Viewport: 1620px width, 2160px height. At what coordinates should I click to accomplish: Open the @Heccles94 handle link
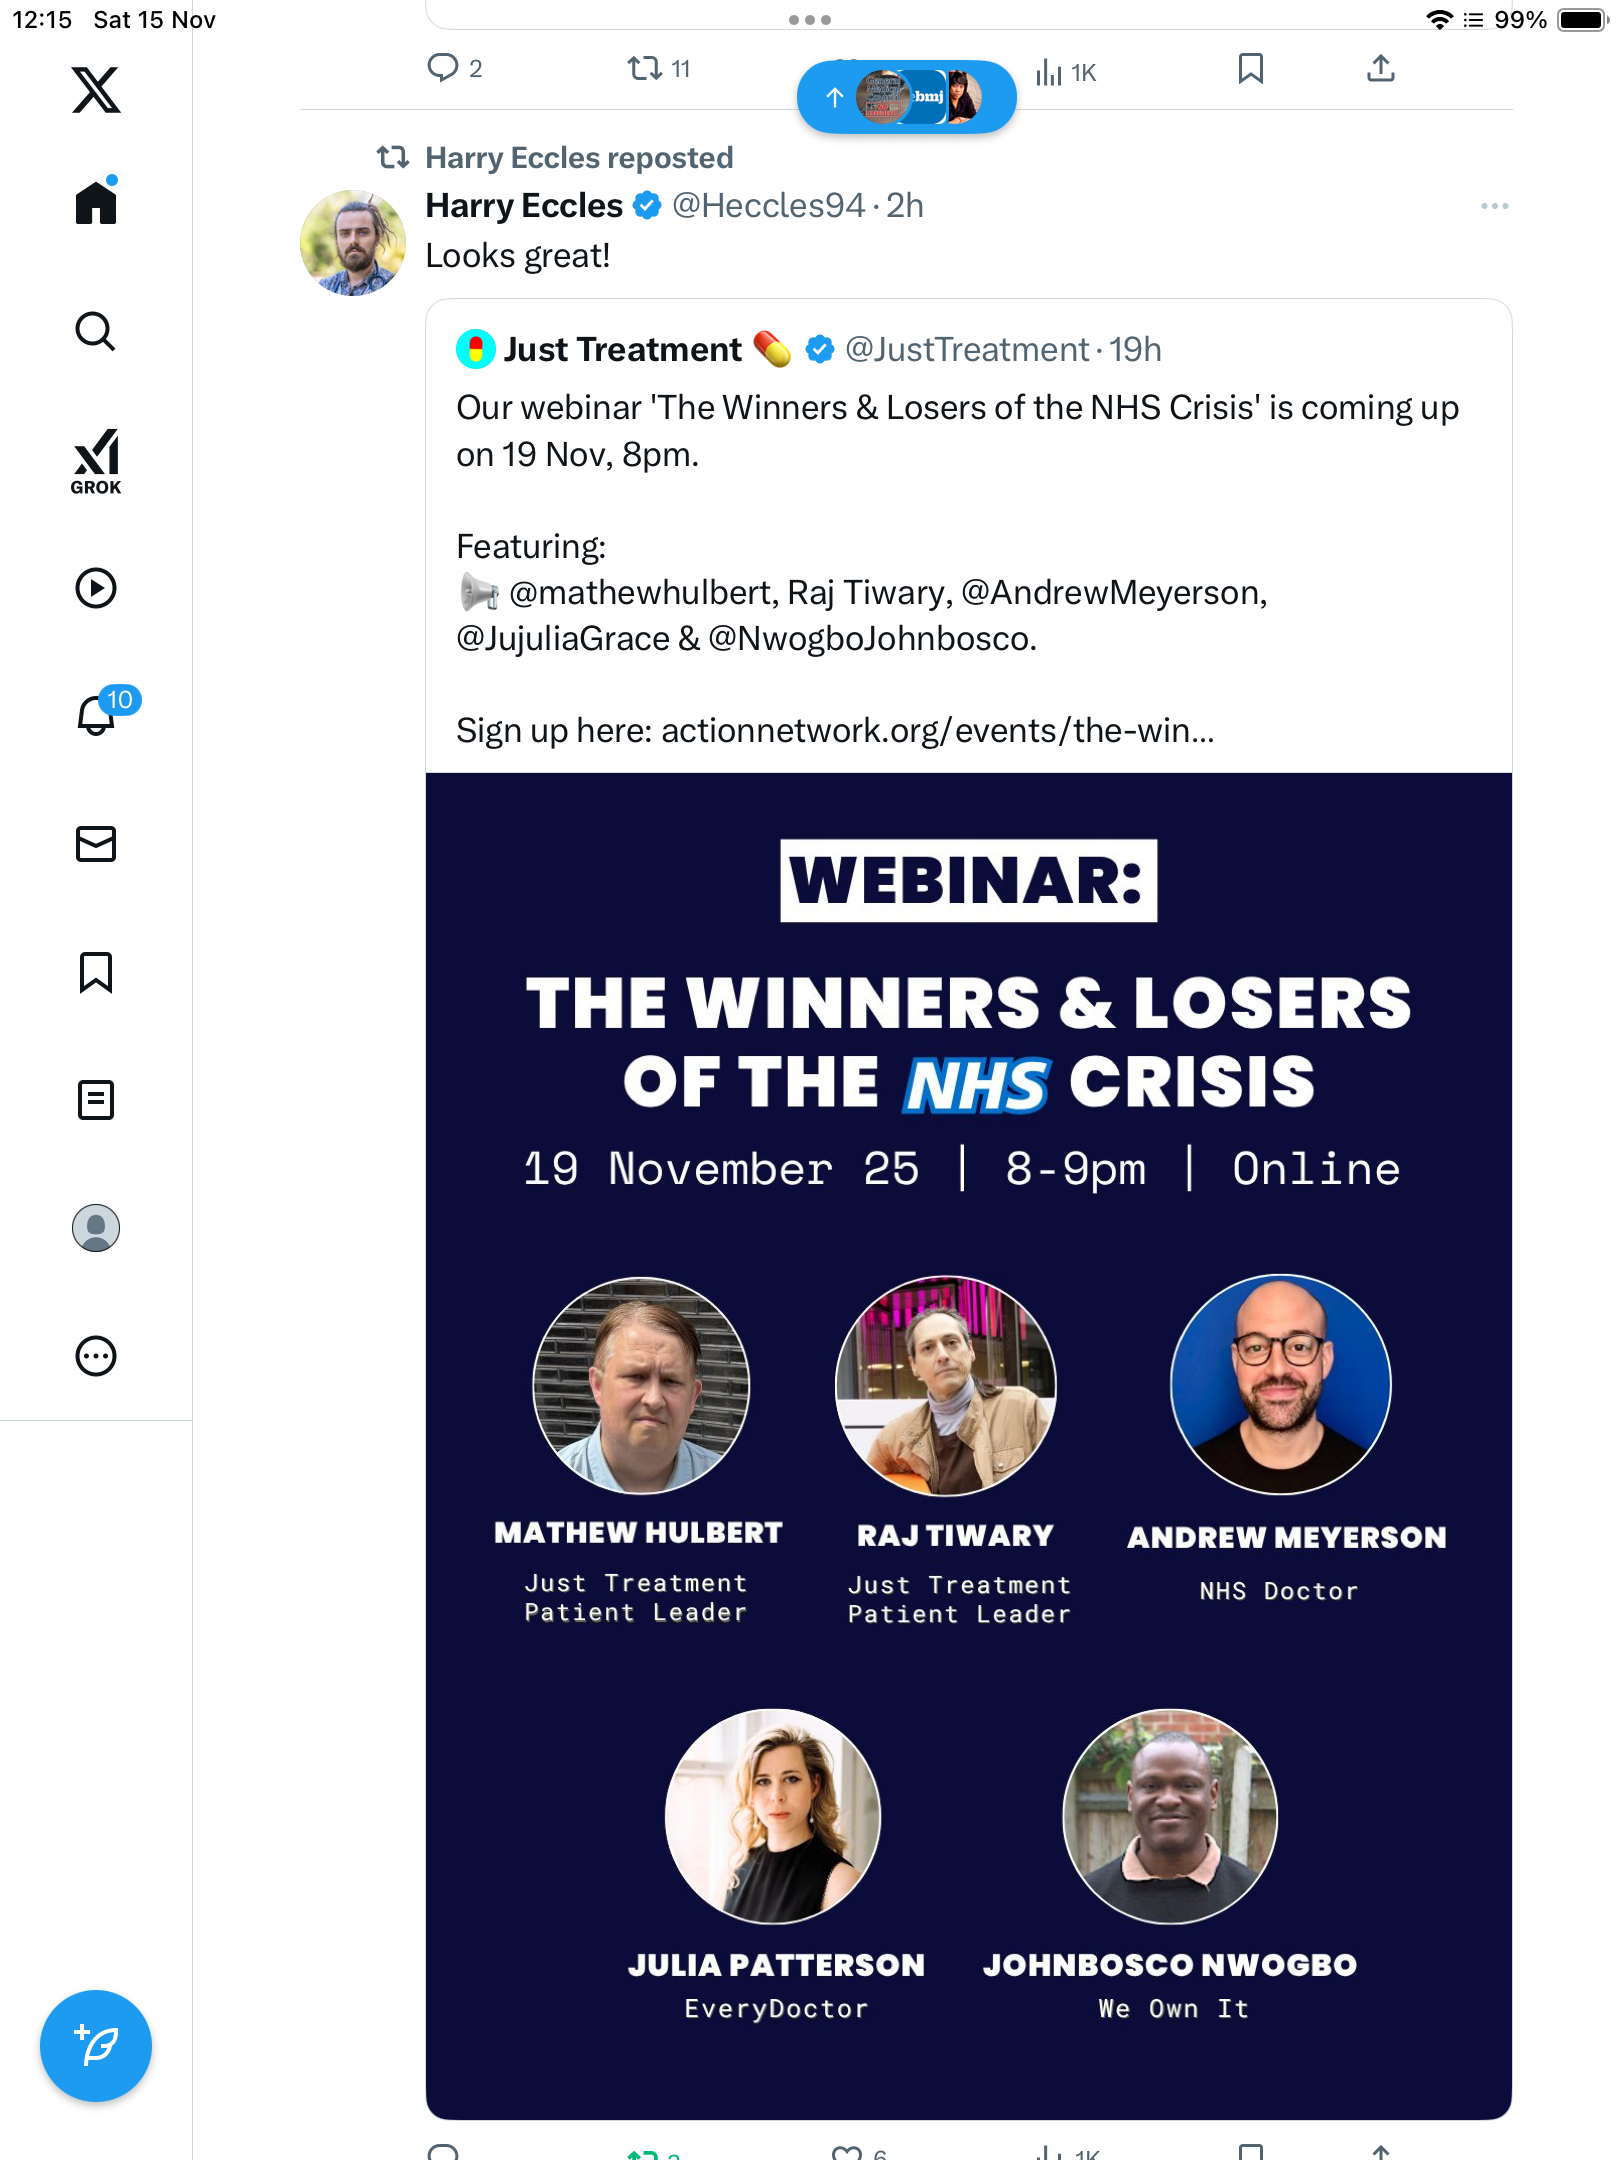(x=768, y=206)
